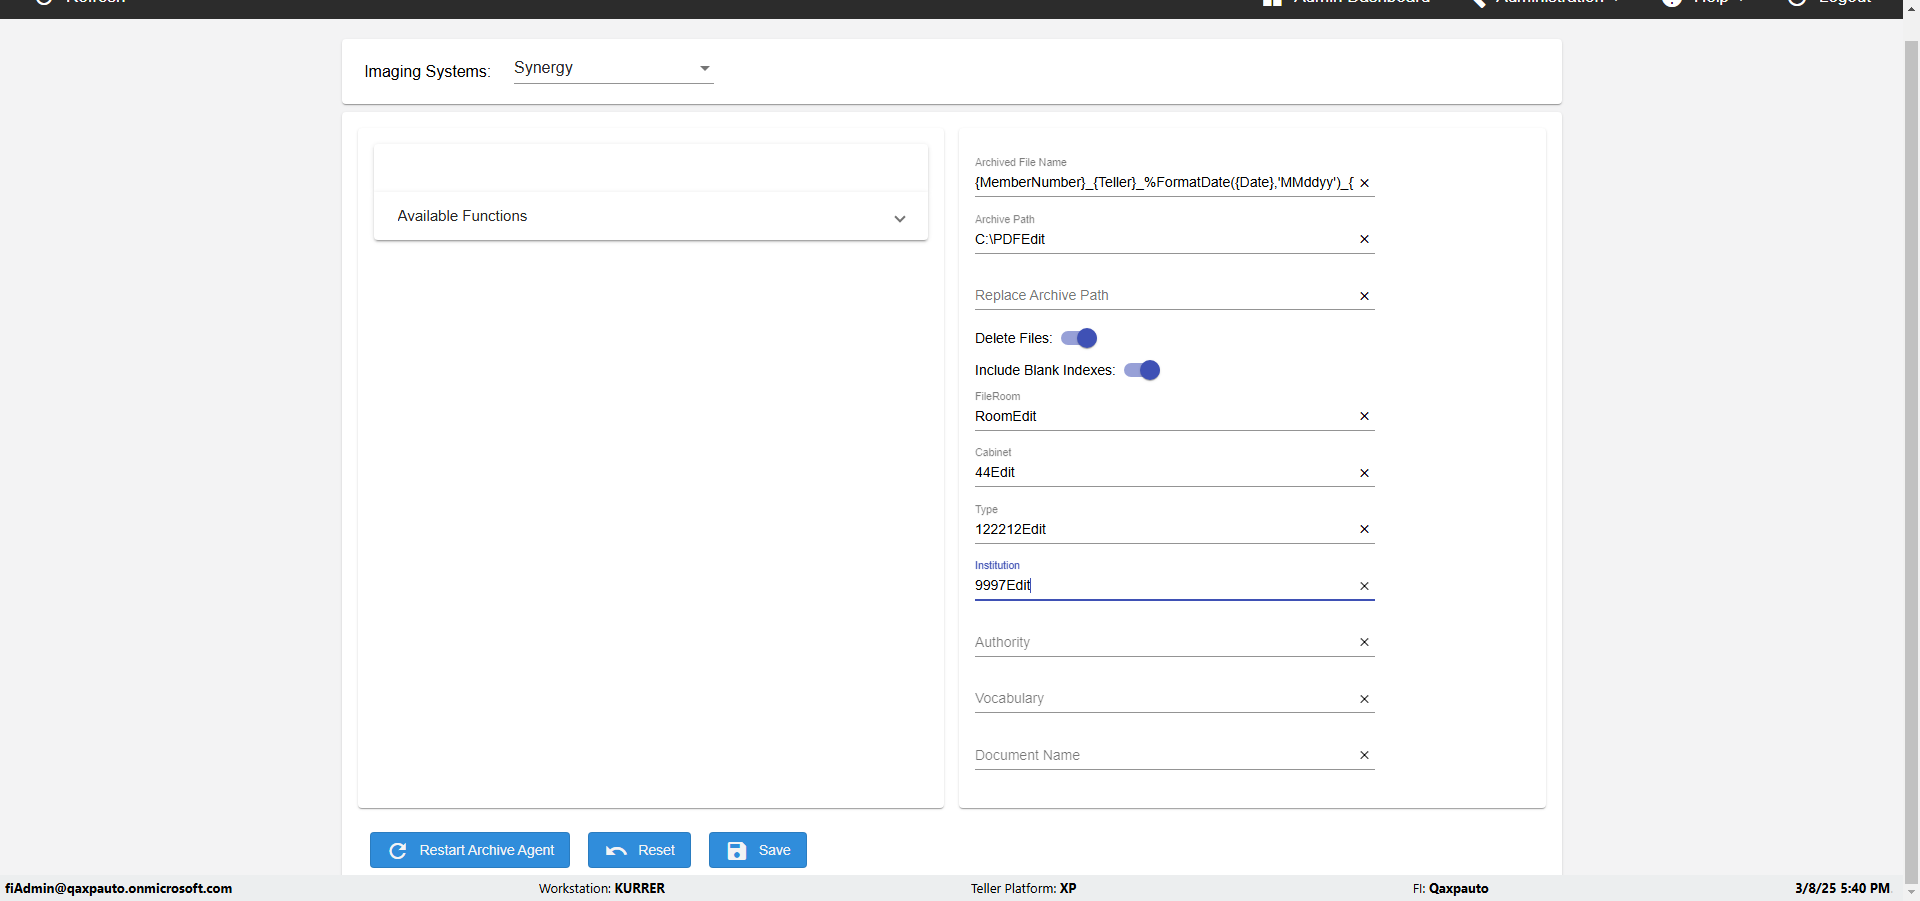Click the Reset button
This screenshot has width=1920, height=901.
pos(639,850)
